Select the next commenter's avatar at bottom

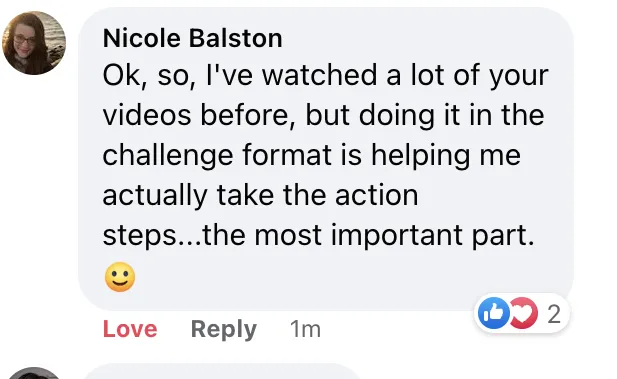pos(34,373)
